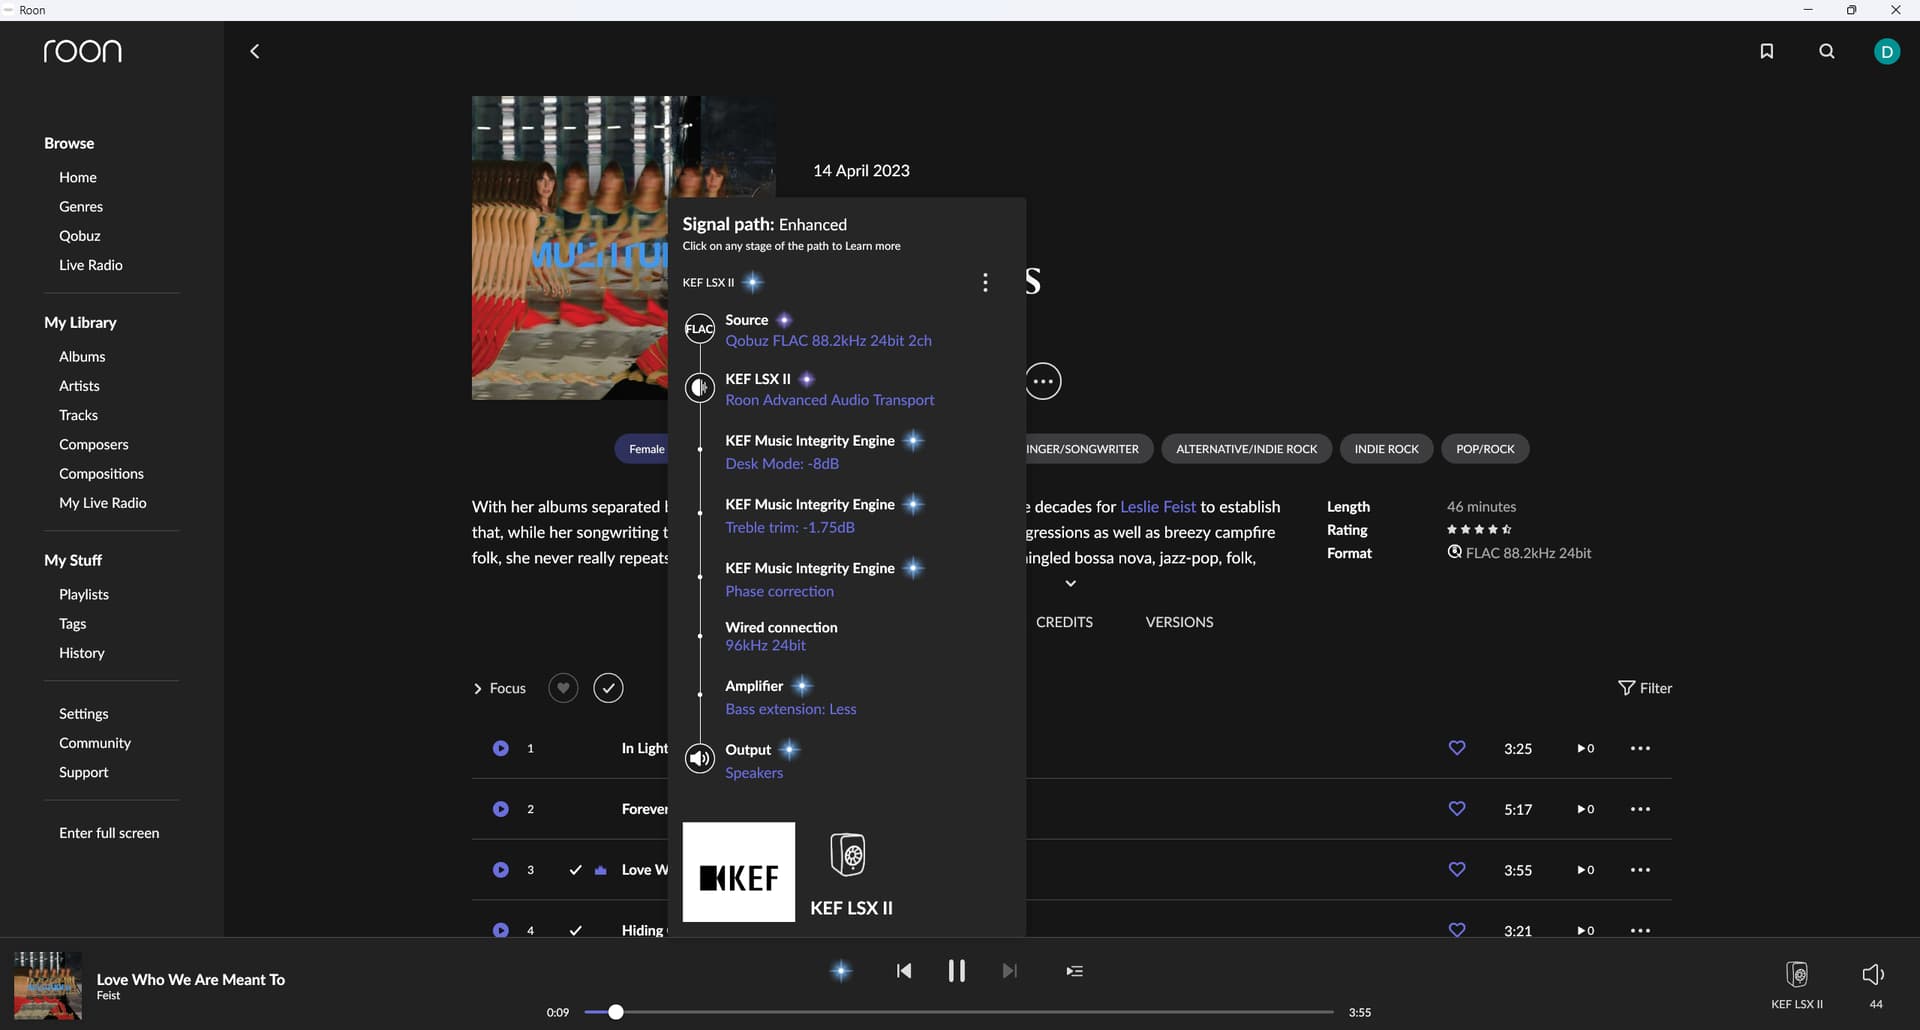Viewport: 1920px width, 1030px height.
Task: Click the enhanced star next to Amplifier
Action: tap(802, 686)
